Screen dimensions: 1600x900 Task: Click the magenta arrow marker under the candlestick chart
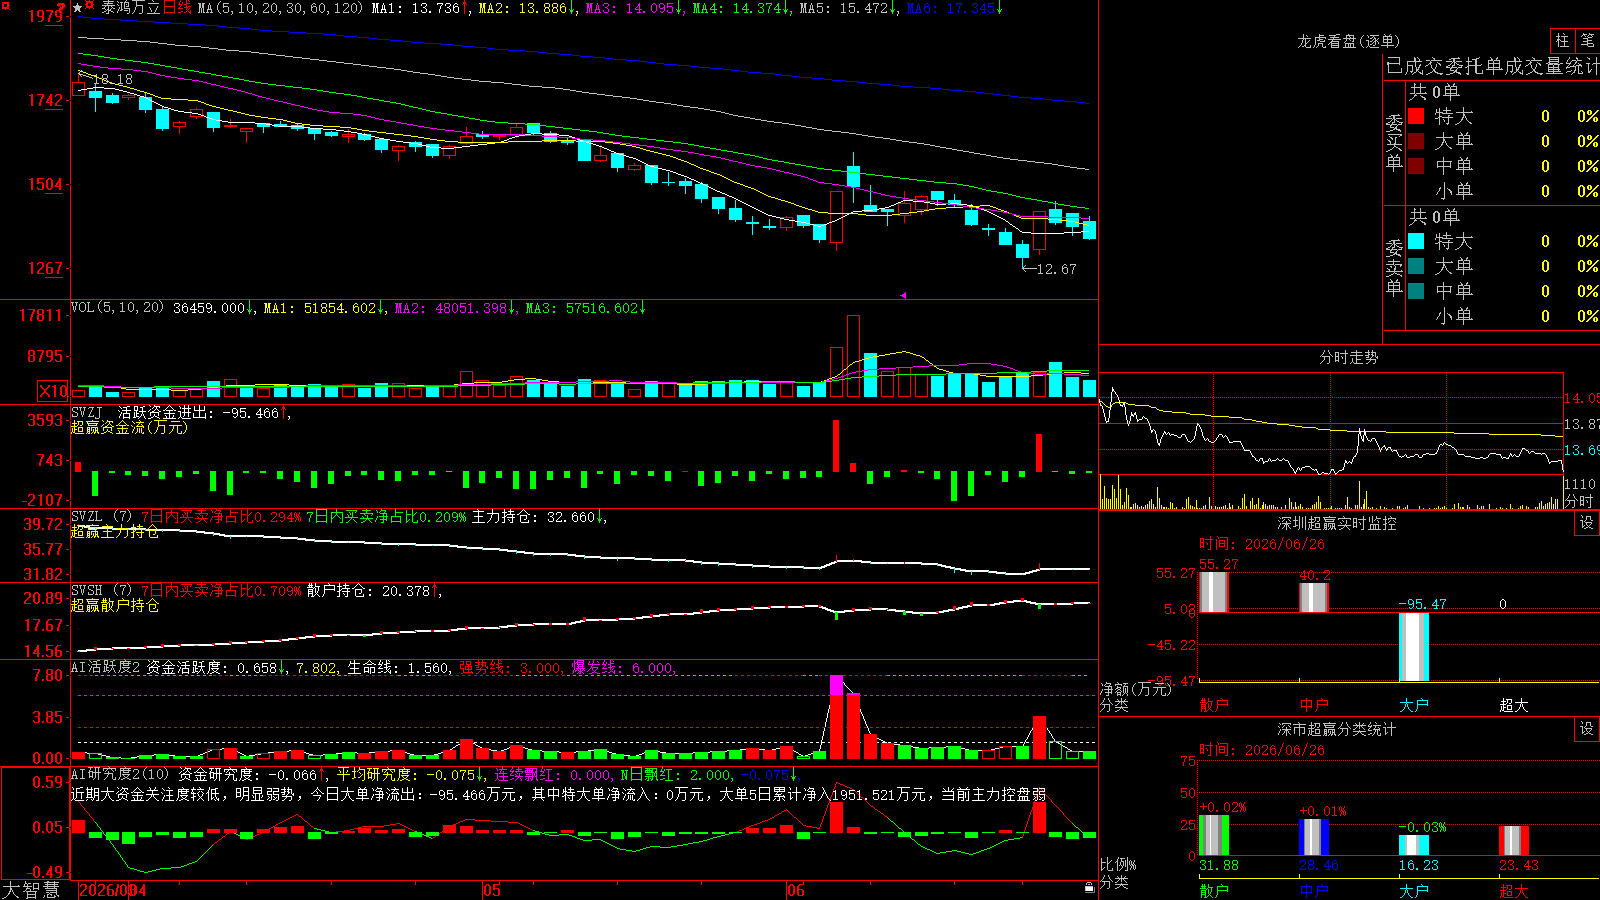903,295
